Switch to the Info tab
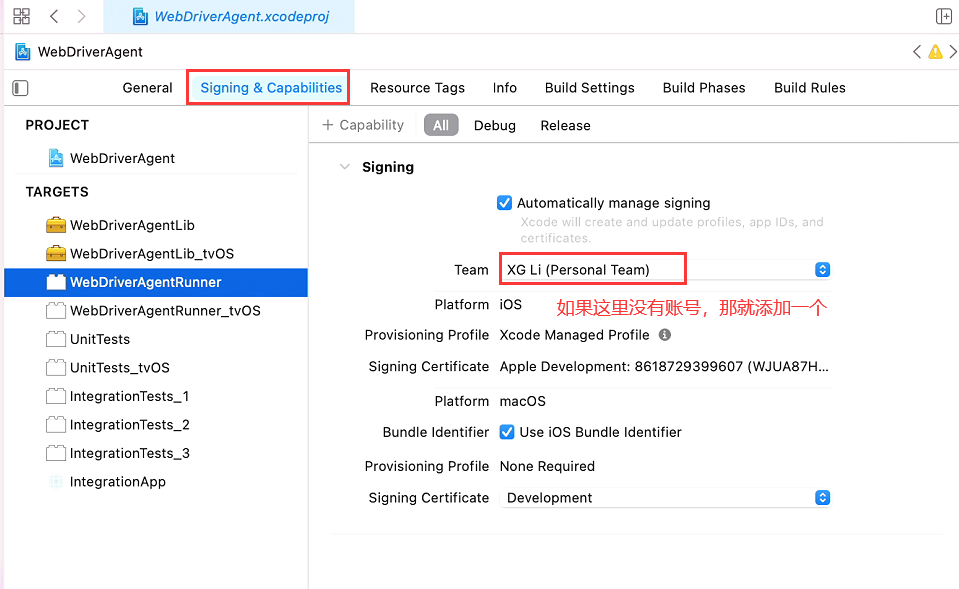The width and height of the screenshot is (959, 589). click(505, 87)
